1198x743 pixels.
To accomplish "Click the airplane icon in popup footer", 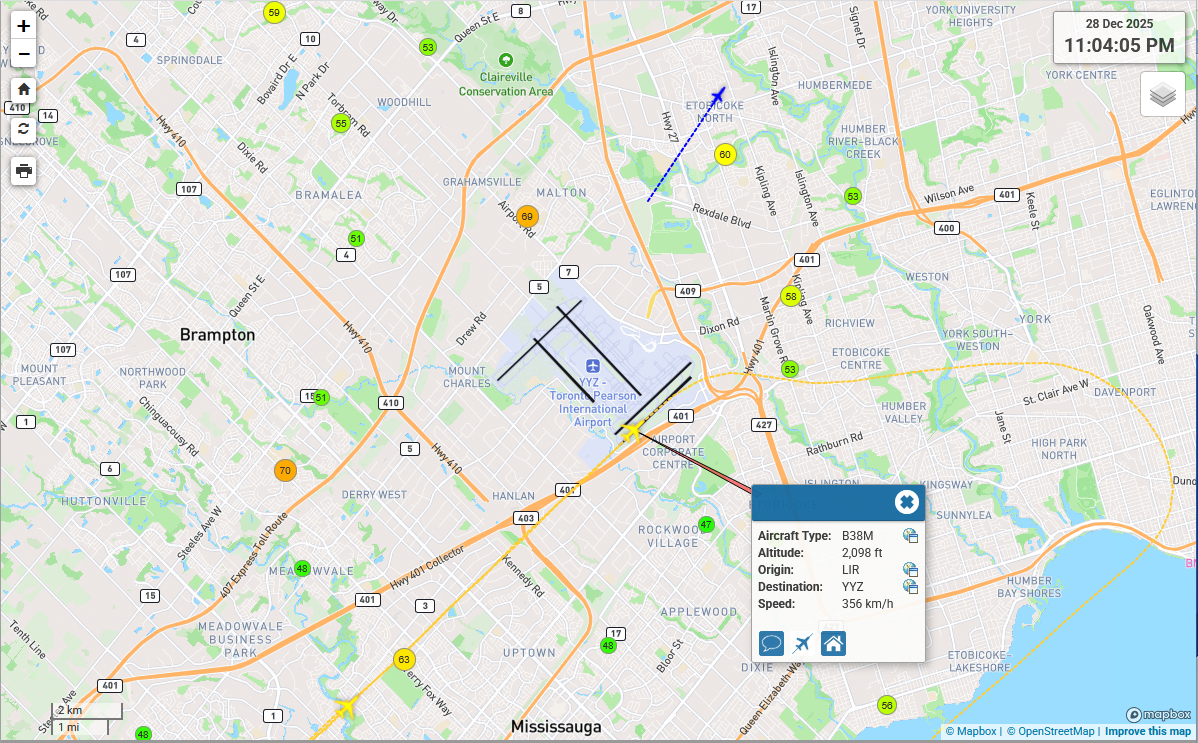I will (802, 643).
